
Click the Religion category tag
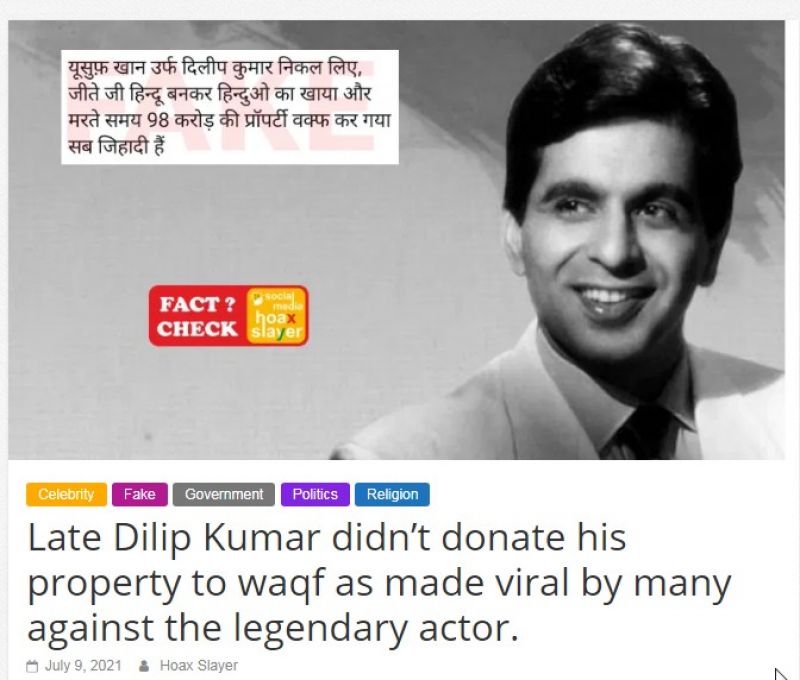tap(392, 494)
